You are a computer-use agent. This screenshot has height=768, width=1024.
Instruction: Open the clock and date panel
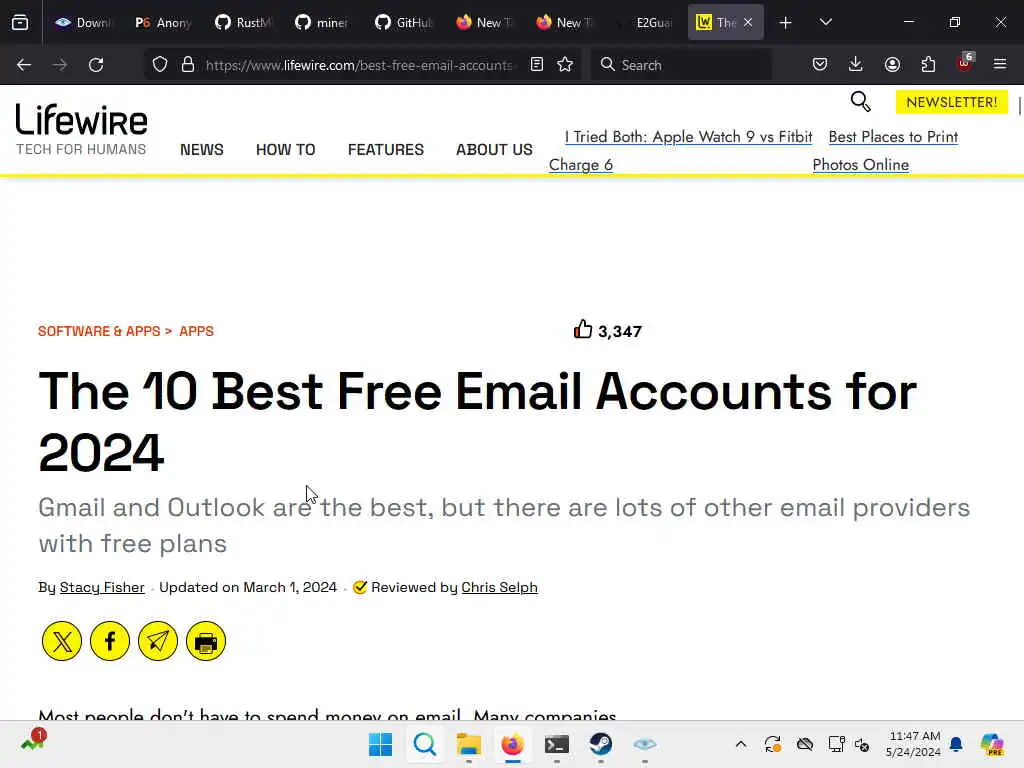914,744
